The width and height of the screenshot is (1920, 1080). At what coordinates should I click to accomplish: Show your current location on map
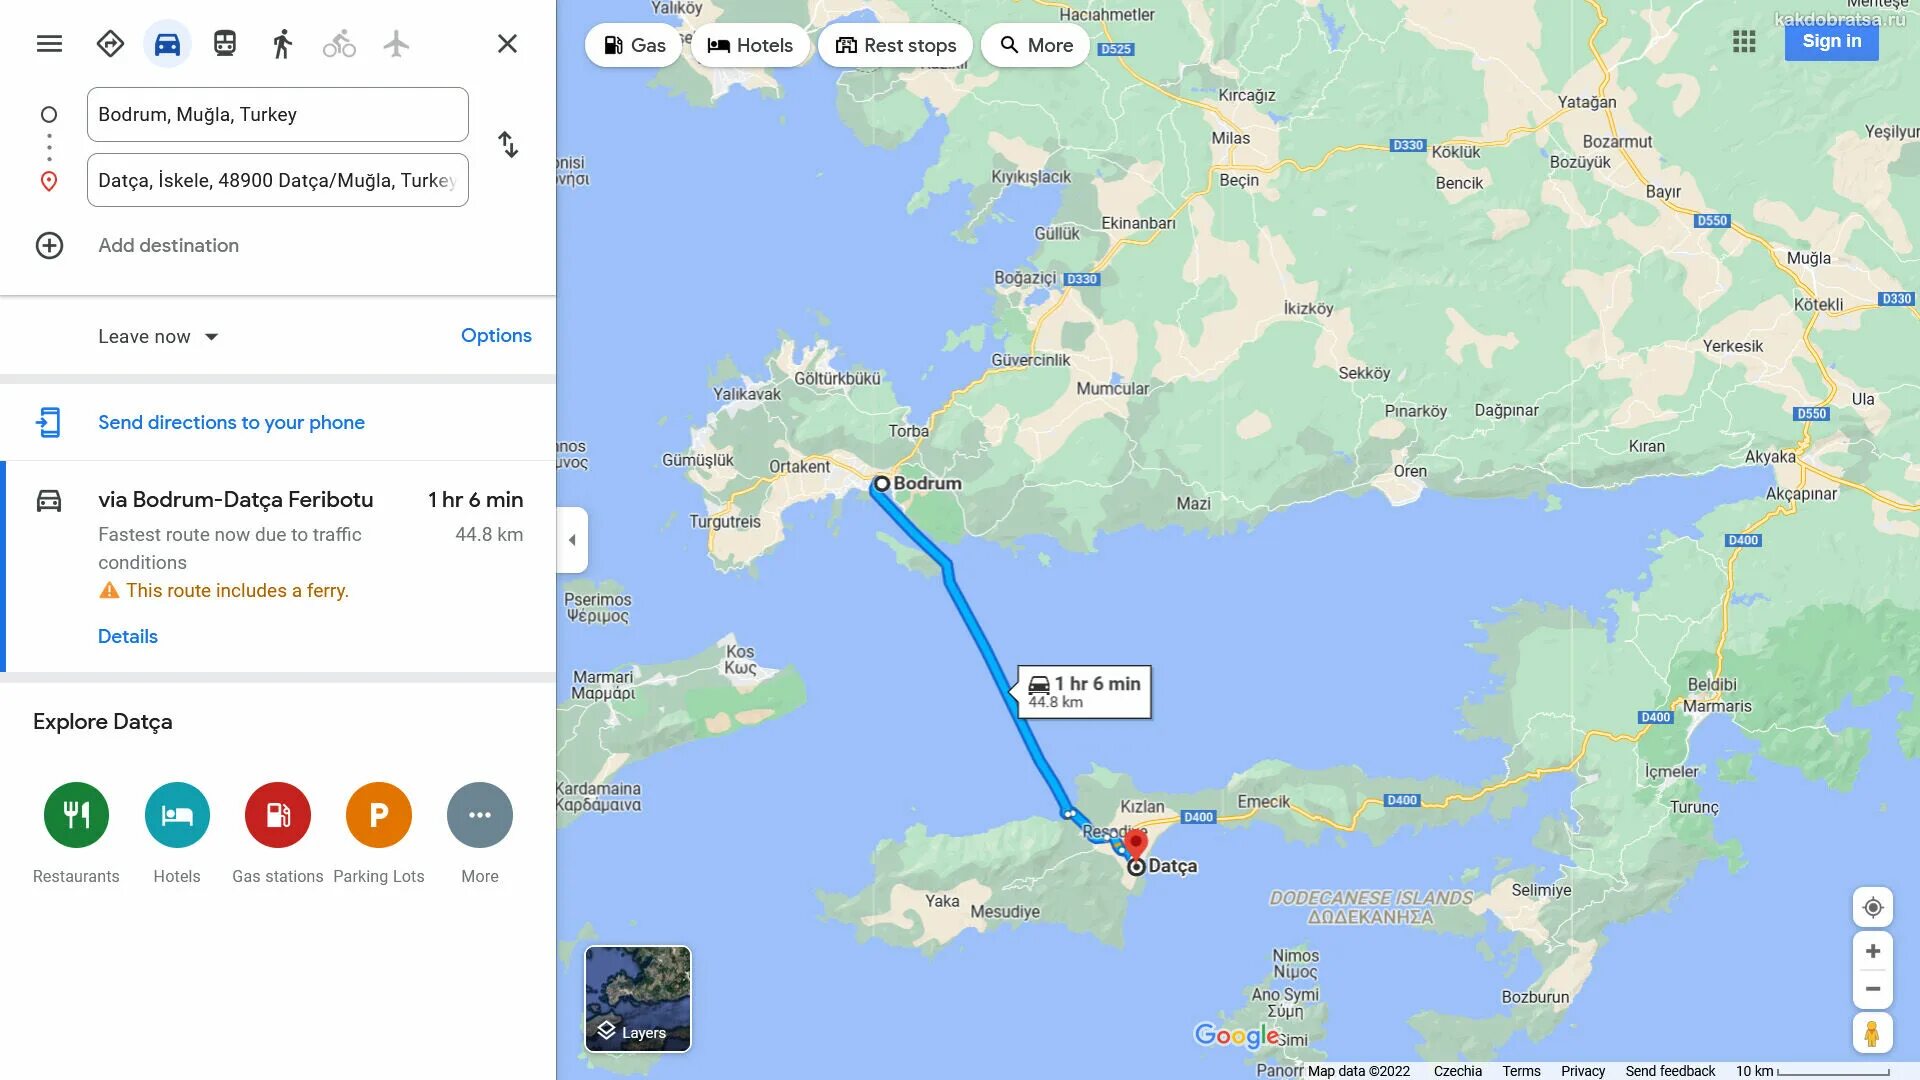click(x=1873, y=907)
